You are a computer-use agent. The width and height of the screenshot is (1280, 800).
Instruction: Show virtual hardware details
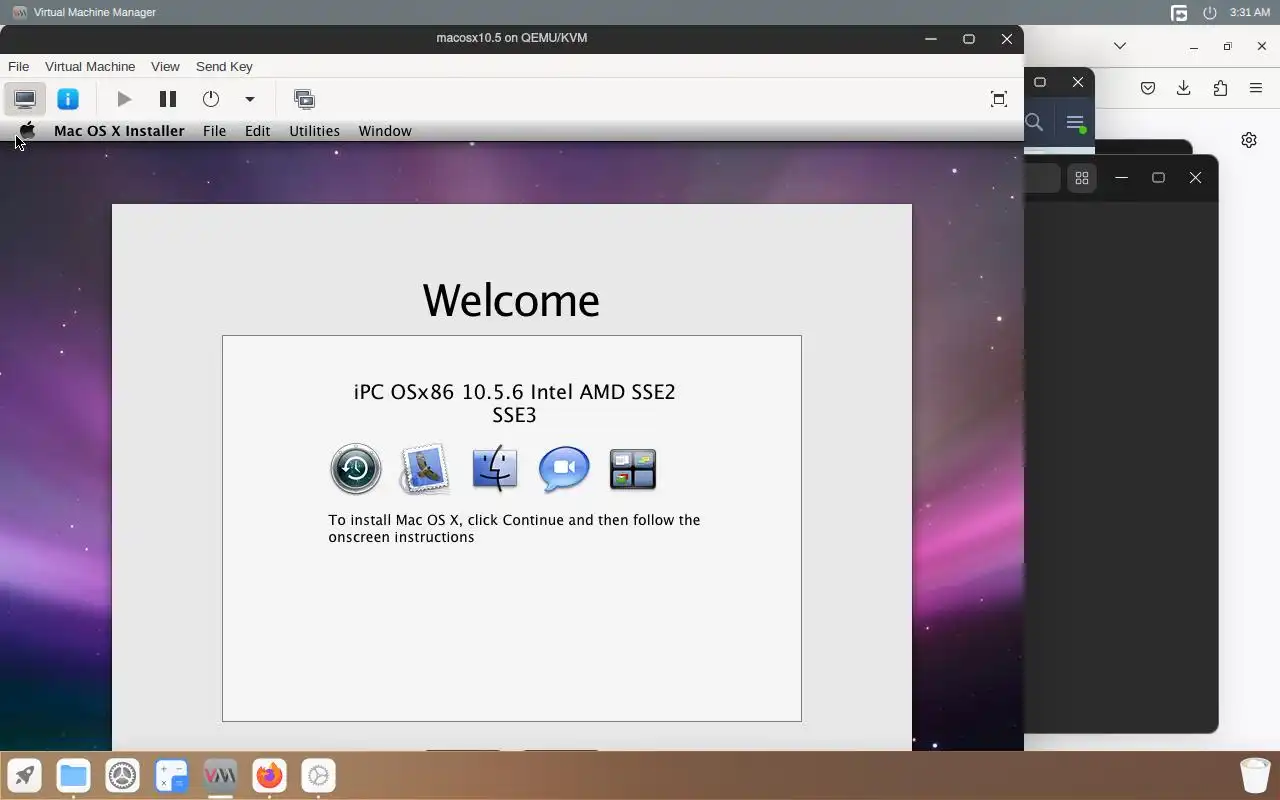(68, 99)
